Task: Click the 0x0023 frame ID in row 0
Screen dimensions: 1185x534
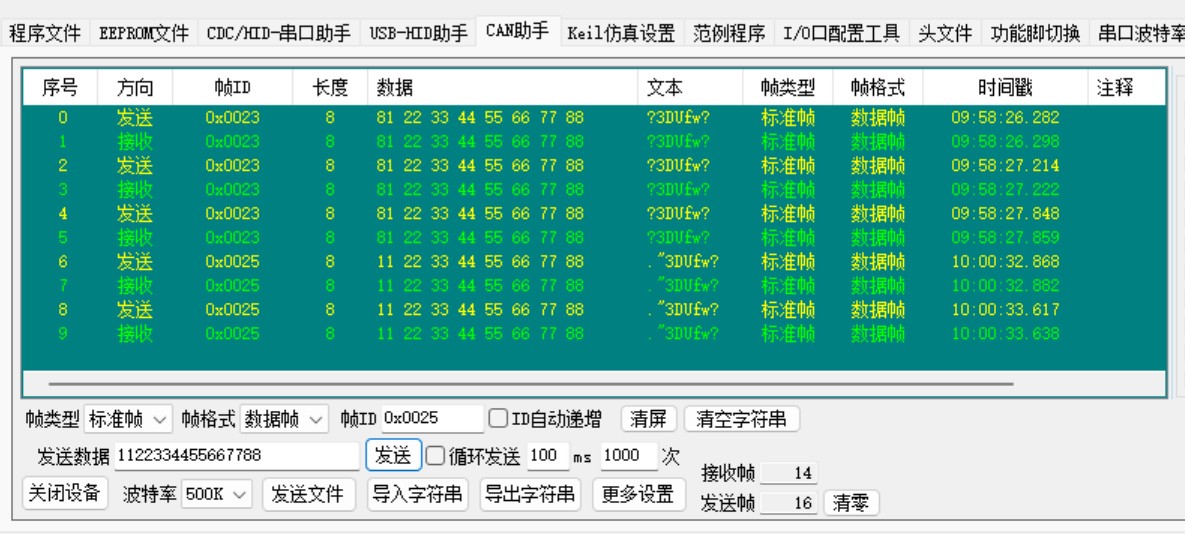Action: [x=232, y=117]
